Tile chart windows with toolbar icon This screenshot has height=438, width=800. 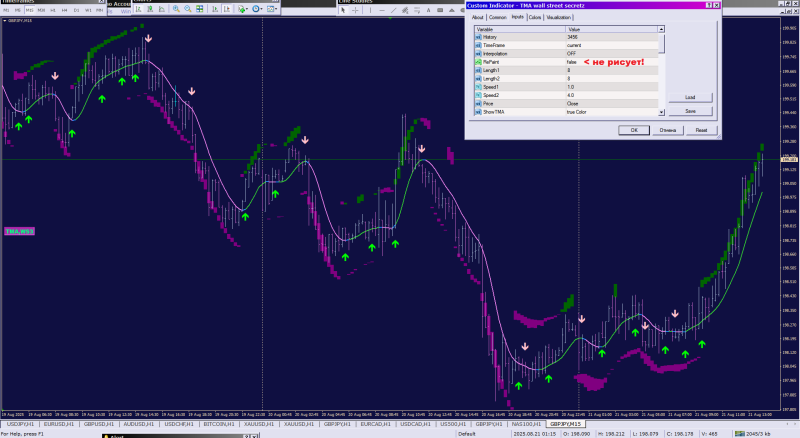click(199, 9)
